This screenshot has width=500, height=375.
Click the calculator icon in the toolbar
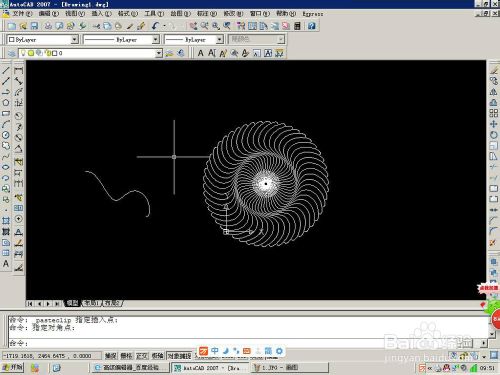pos(297,26)
